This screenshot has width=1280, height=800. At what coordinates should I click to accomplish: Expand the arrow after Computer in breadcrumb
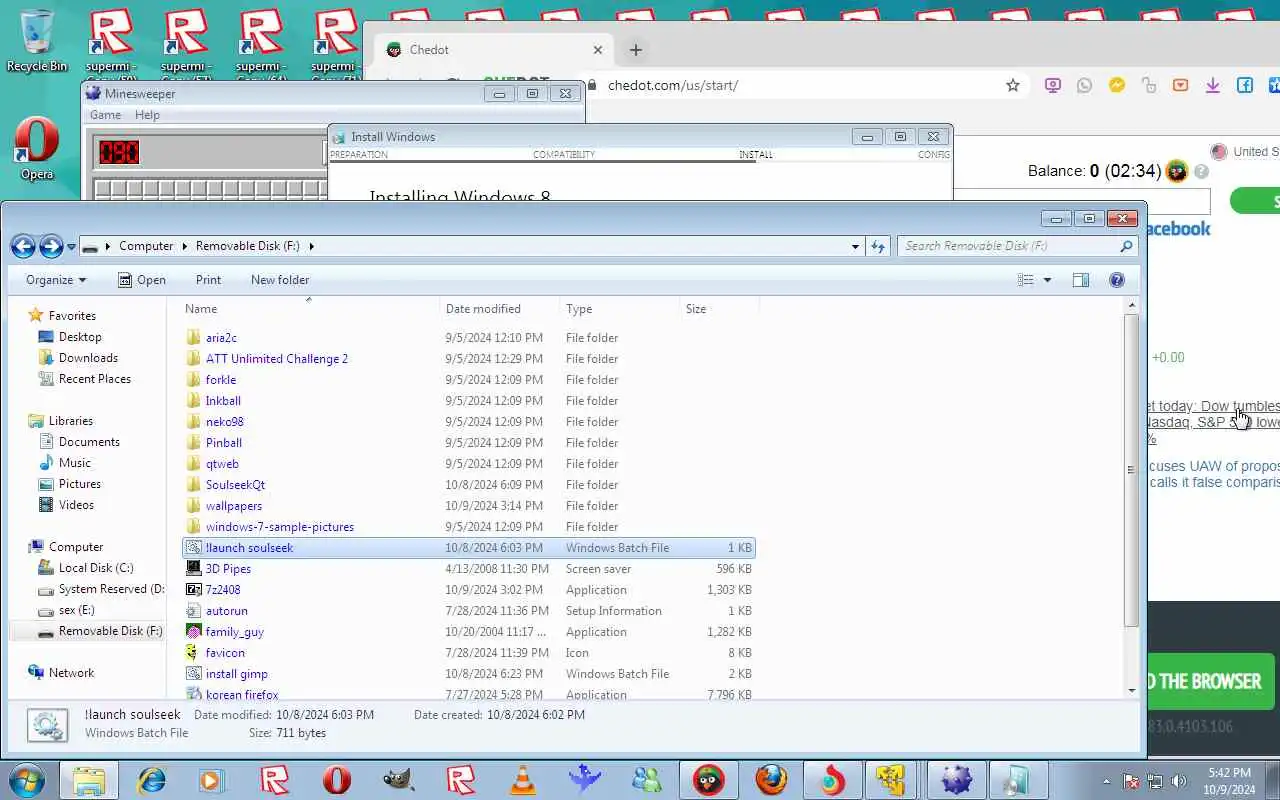tap(184, 246)
